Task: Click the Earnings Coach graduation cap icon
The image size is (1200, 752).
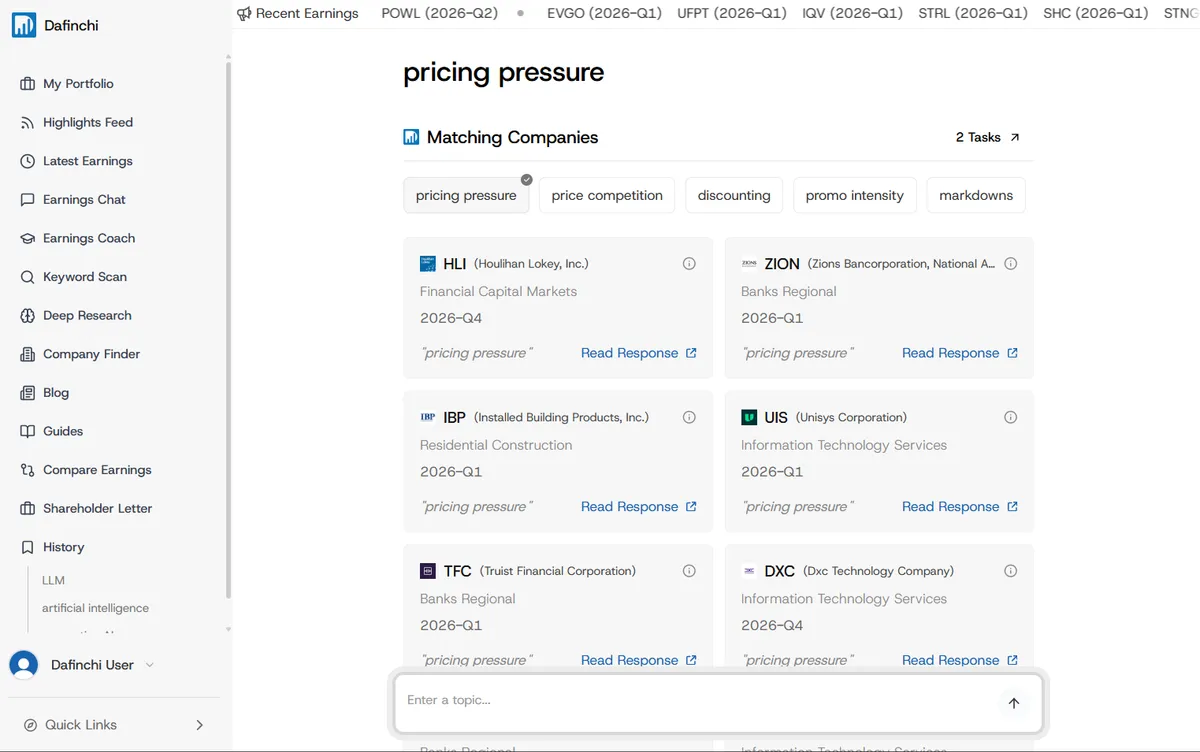Action: coord(28,238)
